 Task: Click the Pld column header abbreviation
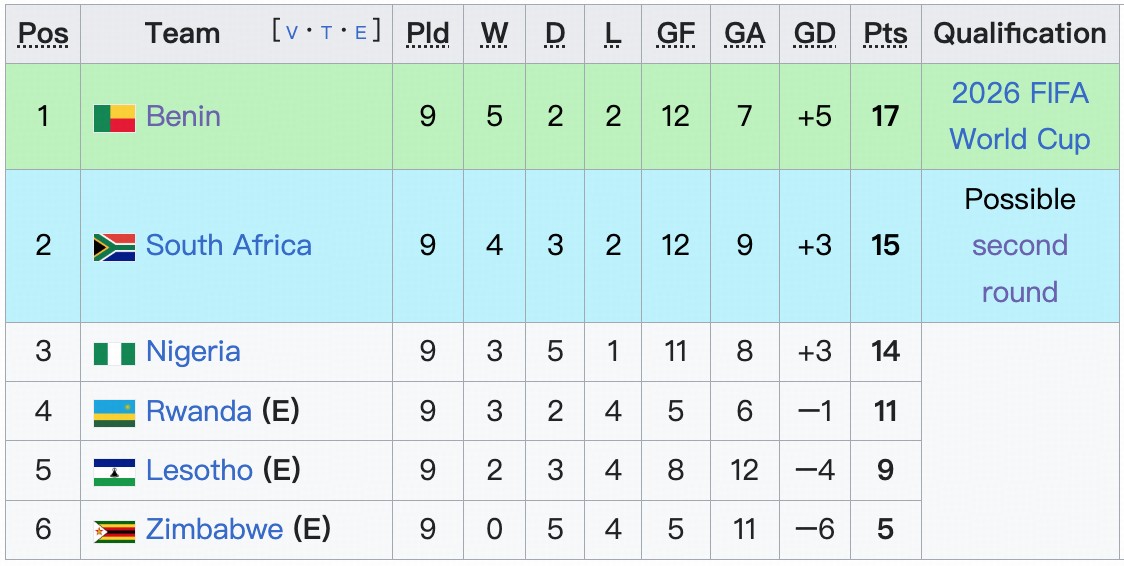click(427, 33)
